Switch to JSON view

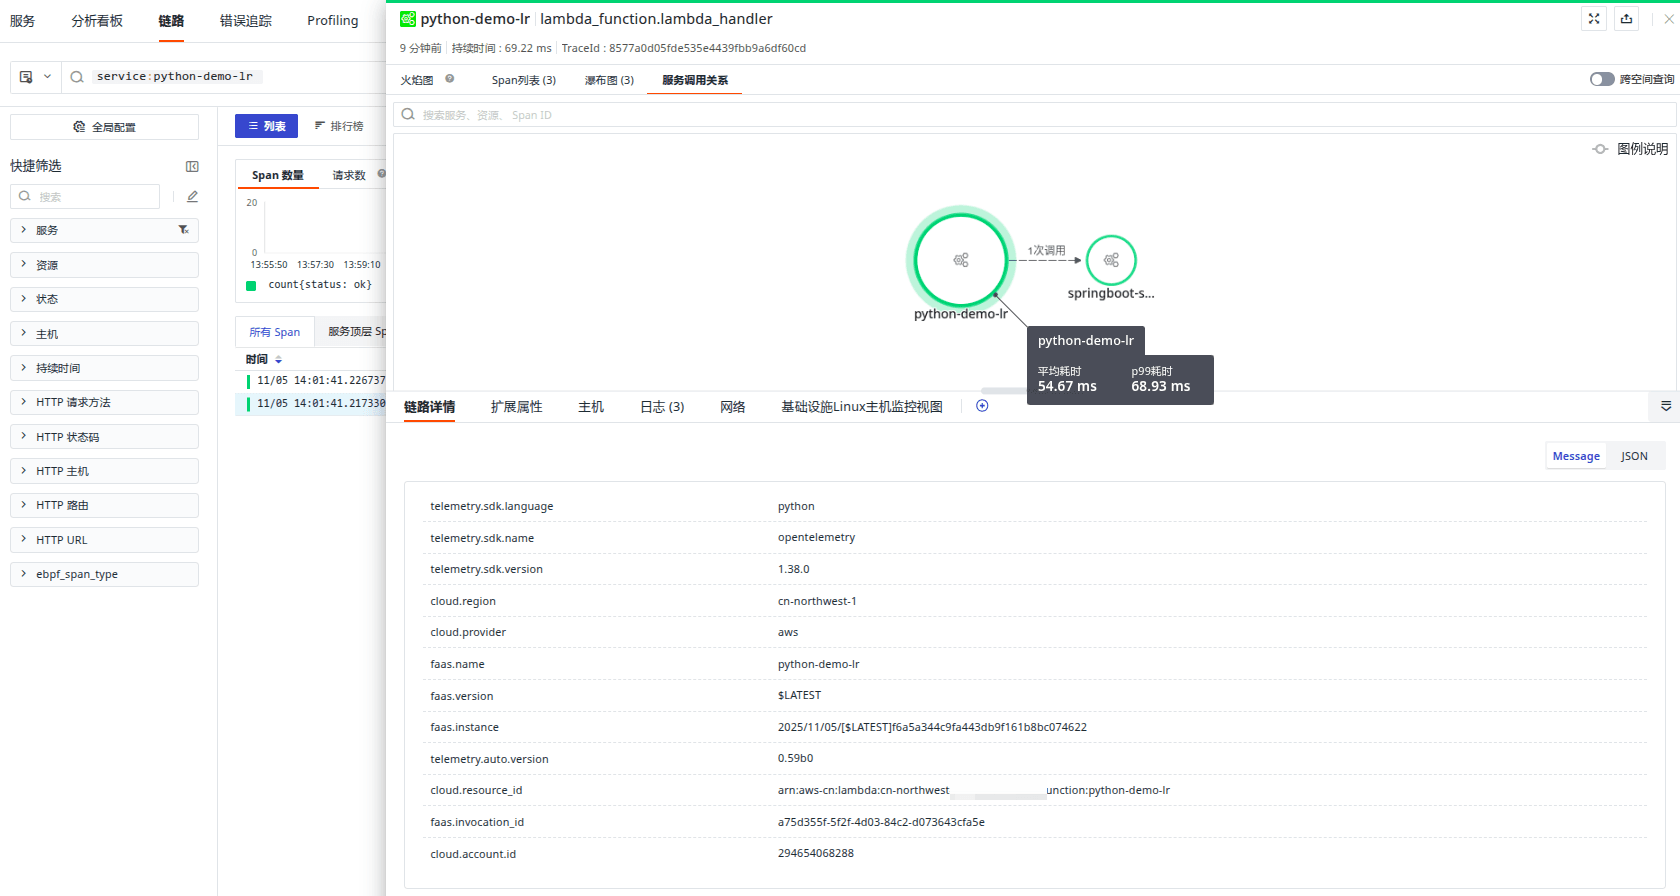click(1634, 456)
